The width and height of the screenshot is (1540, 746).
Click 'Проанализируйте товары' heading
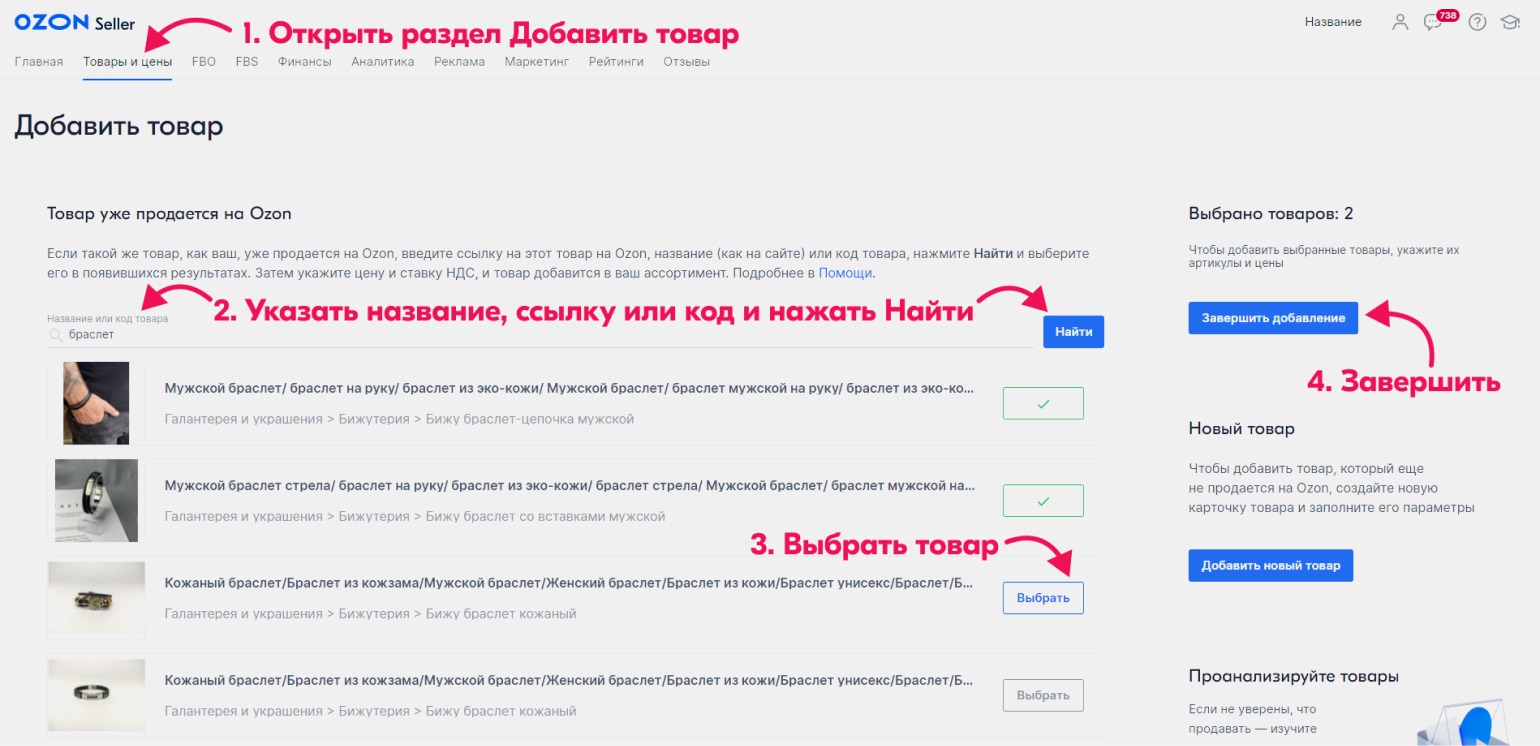[1293, 676]
